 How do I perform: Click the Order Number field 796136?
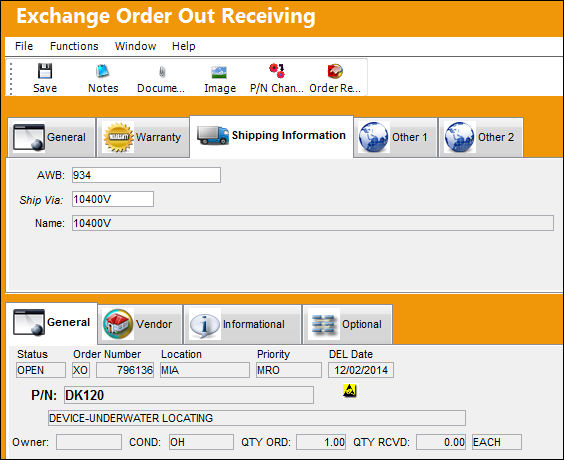tap(125, 370)
